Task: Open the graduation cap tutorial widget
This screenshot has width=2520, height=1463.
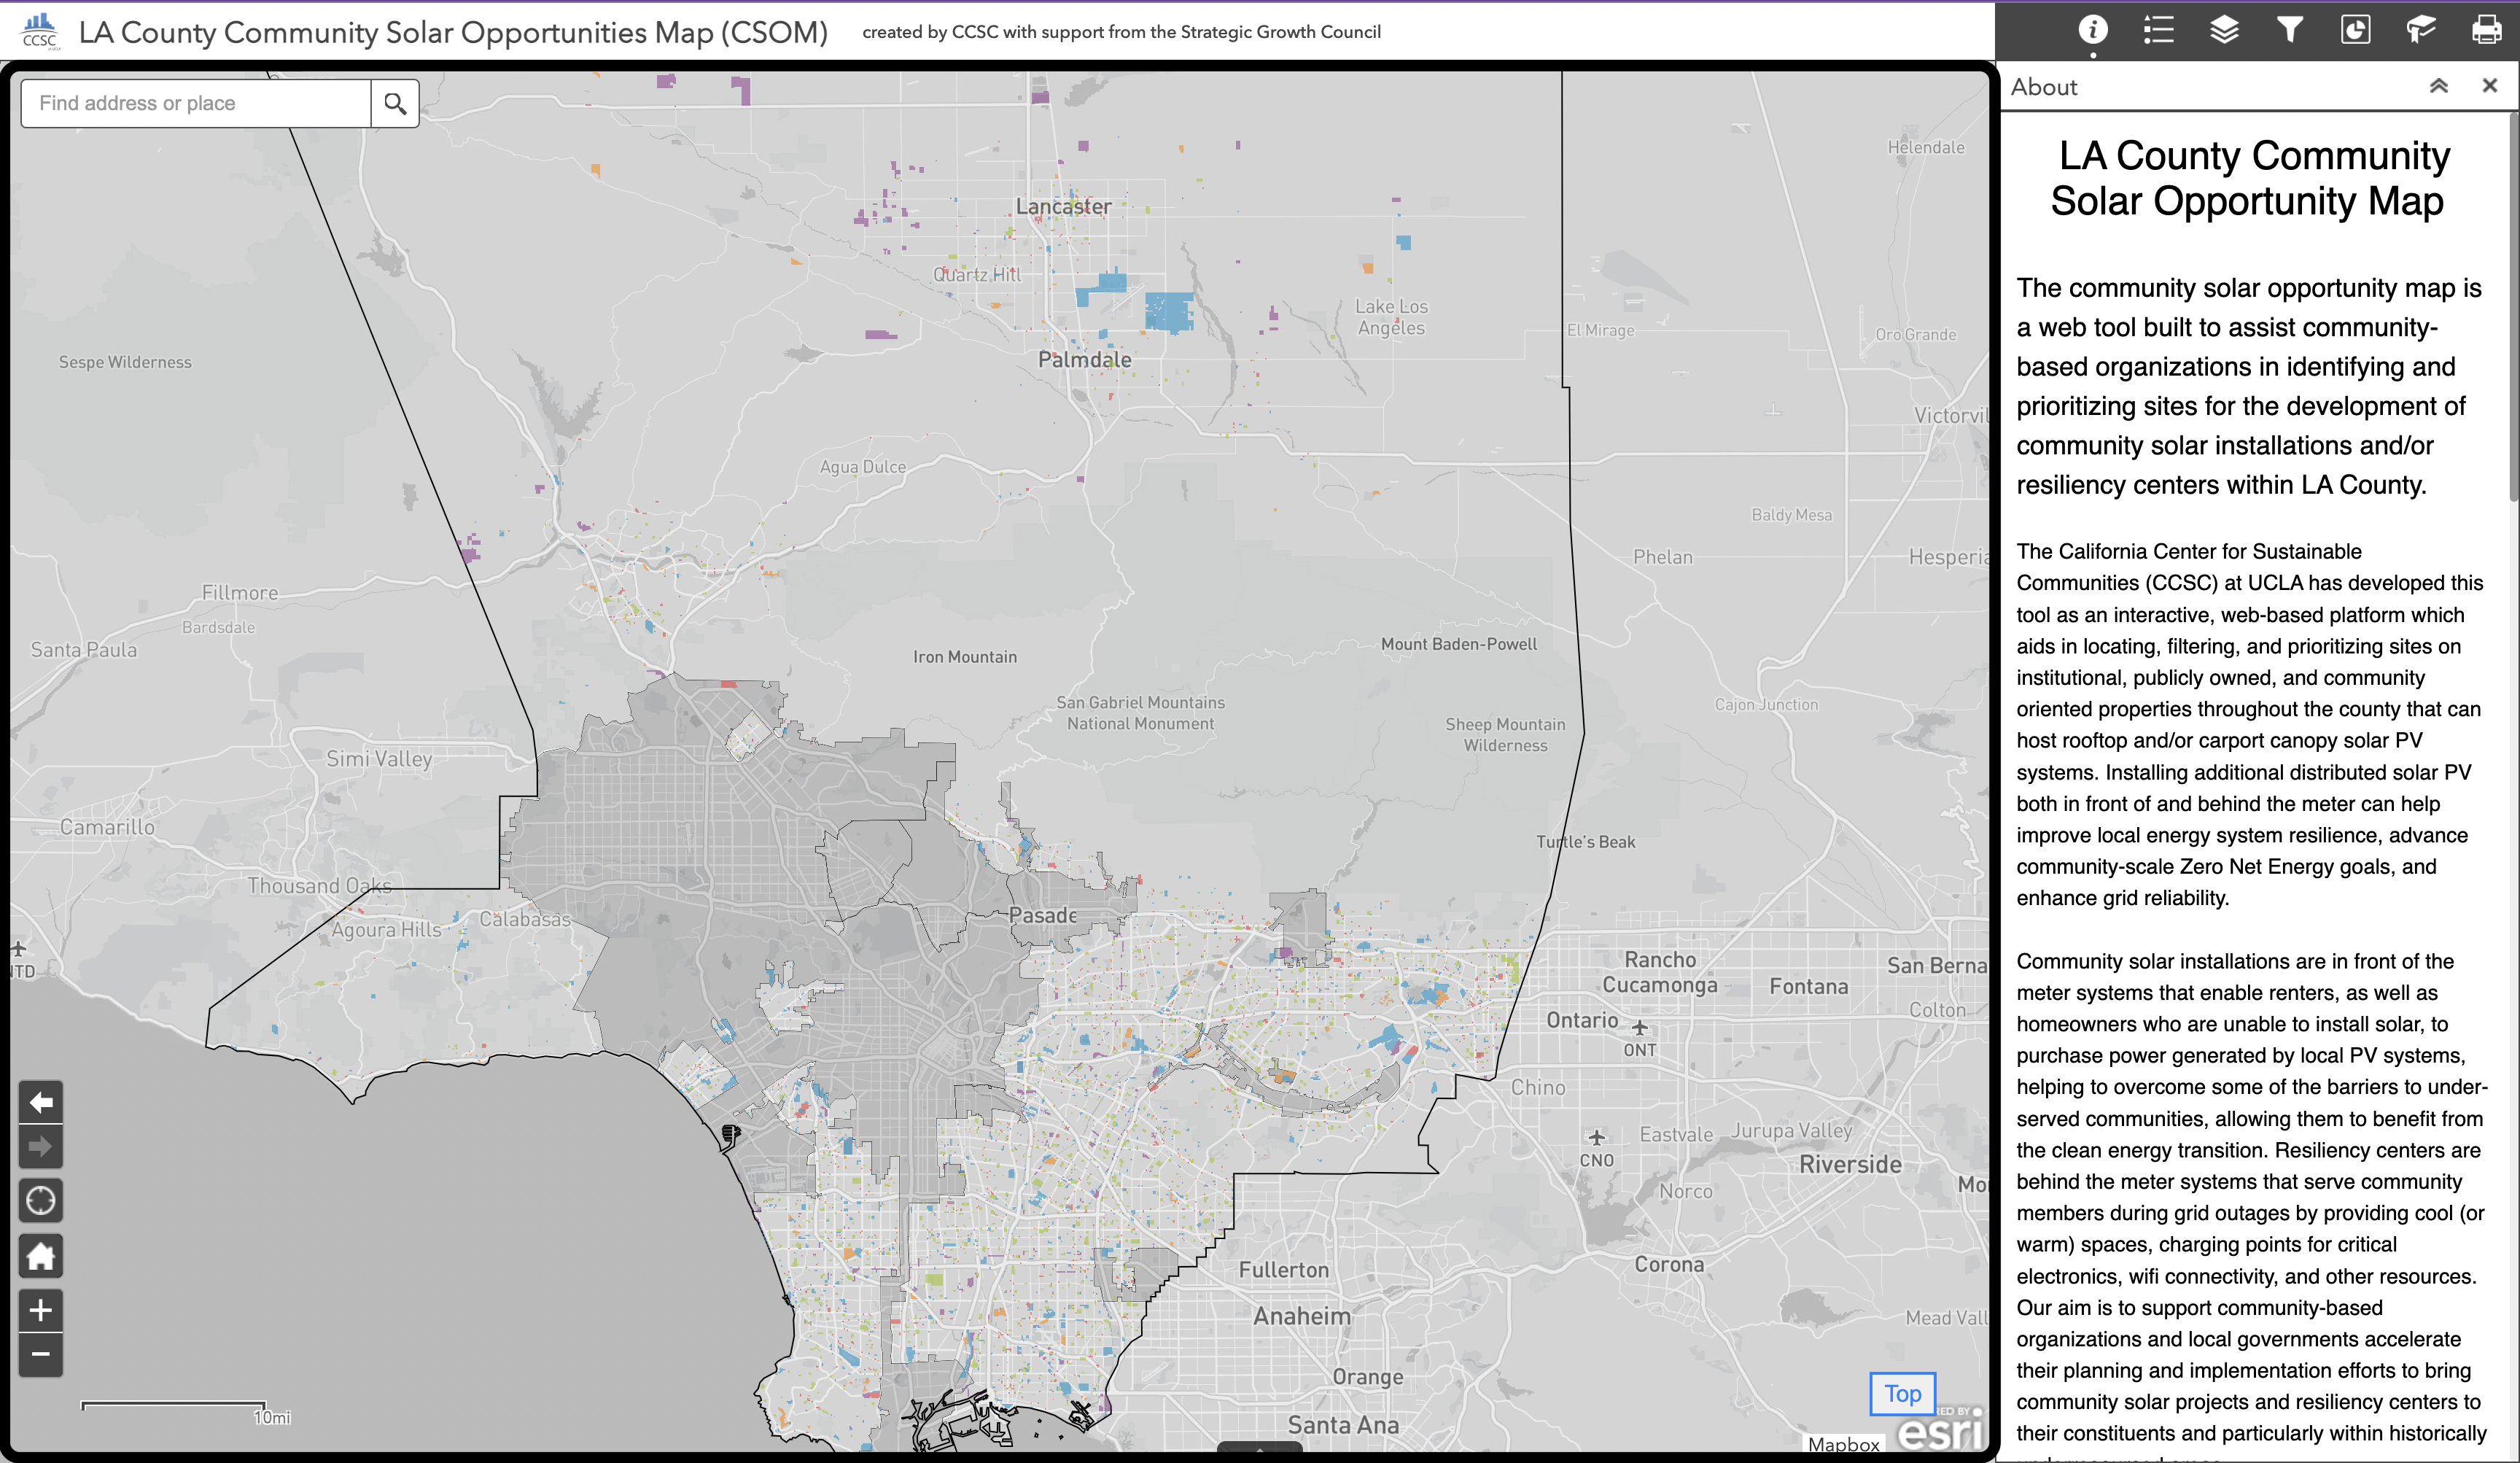Action: coord(2421,30)
